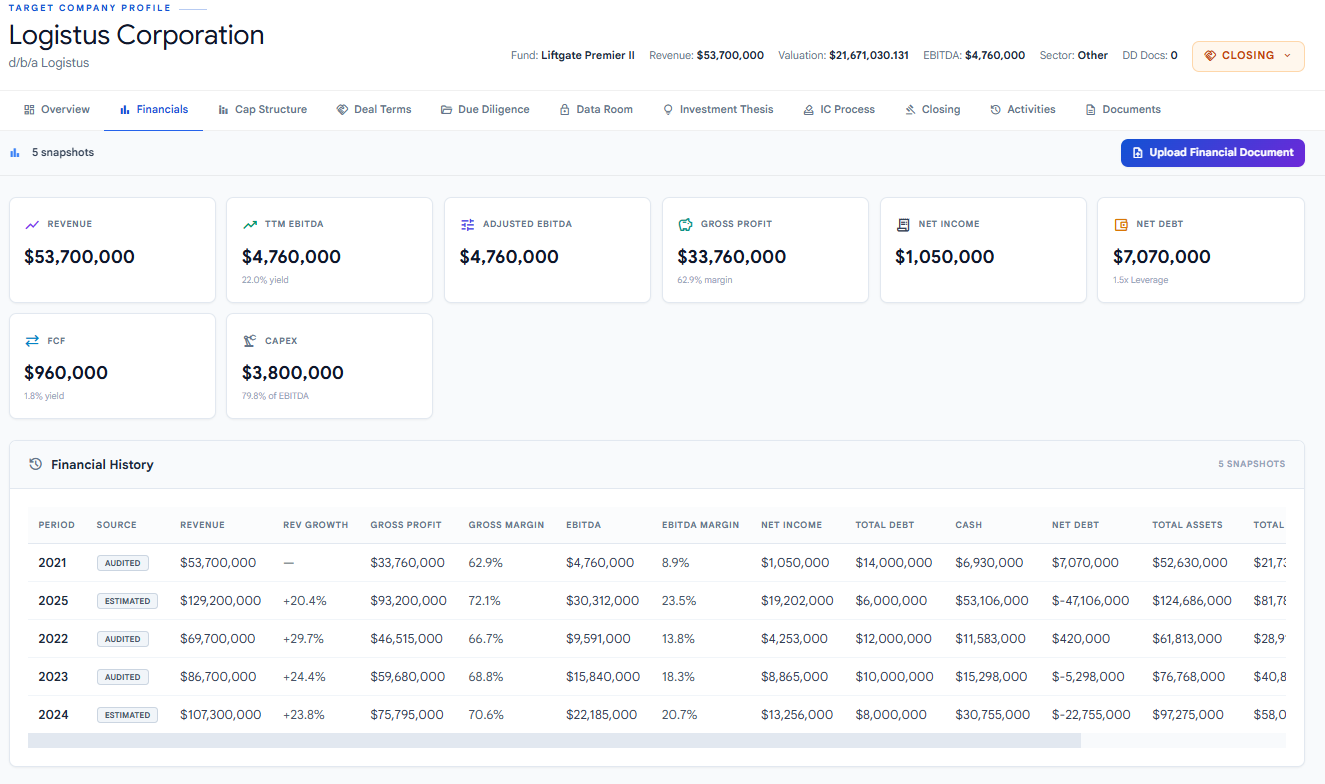The width and height of the screenshot is (1325, 784).
Task: Click the FCF arrows icon
Action: 32,341
